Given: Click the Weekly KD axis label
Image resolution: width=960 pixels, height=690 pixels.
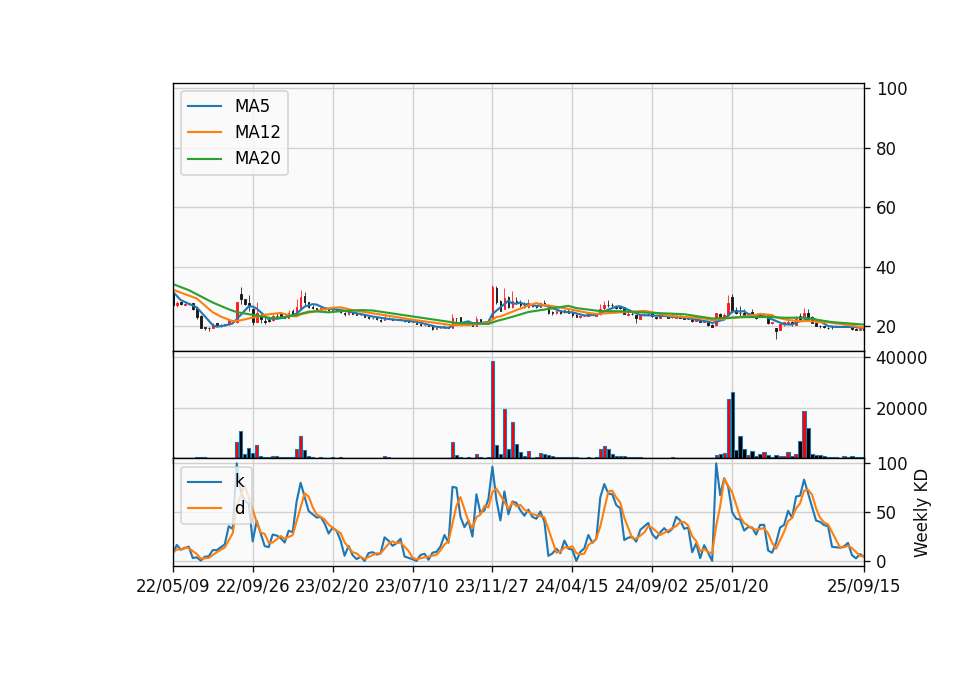Looking at the screenshot, I should click(x=921, y=513).
